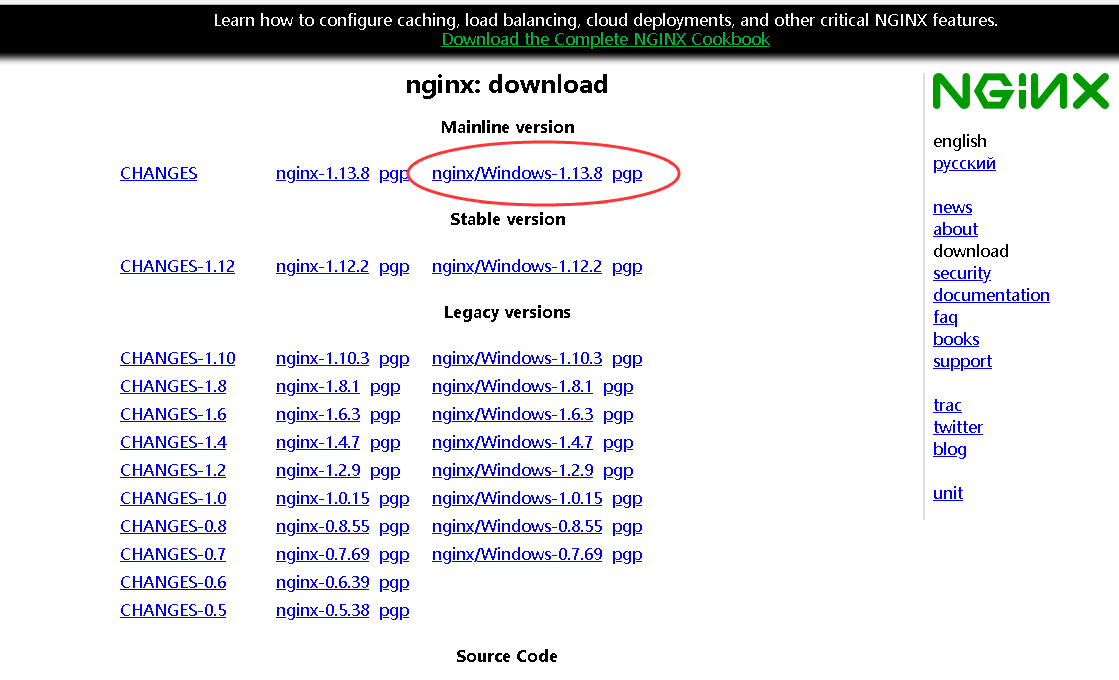Image resolution: width=1119 pixels, height=680 pixels.
Task: Open pgp signature for nginx-0.6.39
Action: 394,583
